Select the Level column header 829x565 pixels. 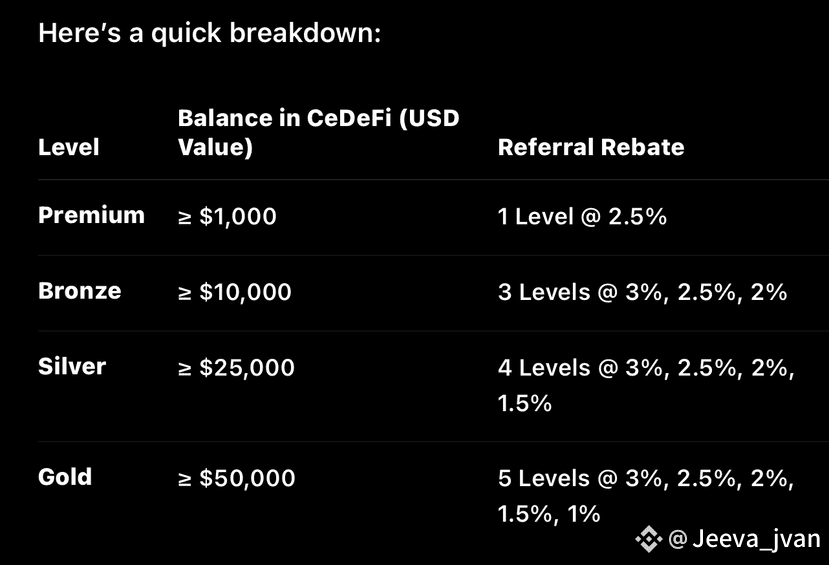point(69,147)
